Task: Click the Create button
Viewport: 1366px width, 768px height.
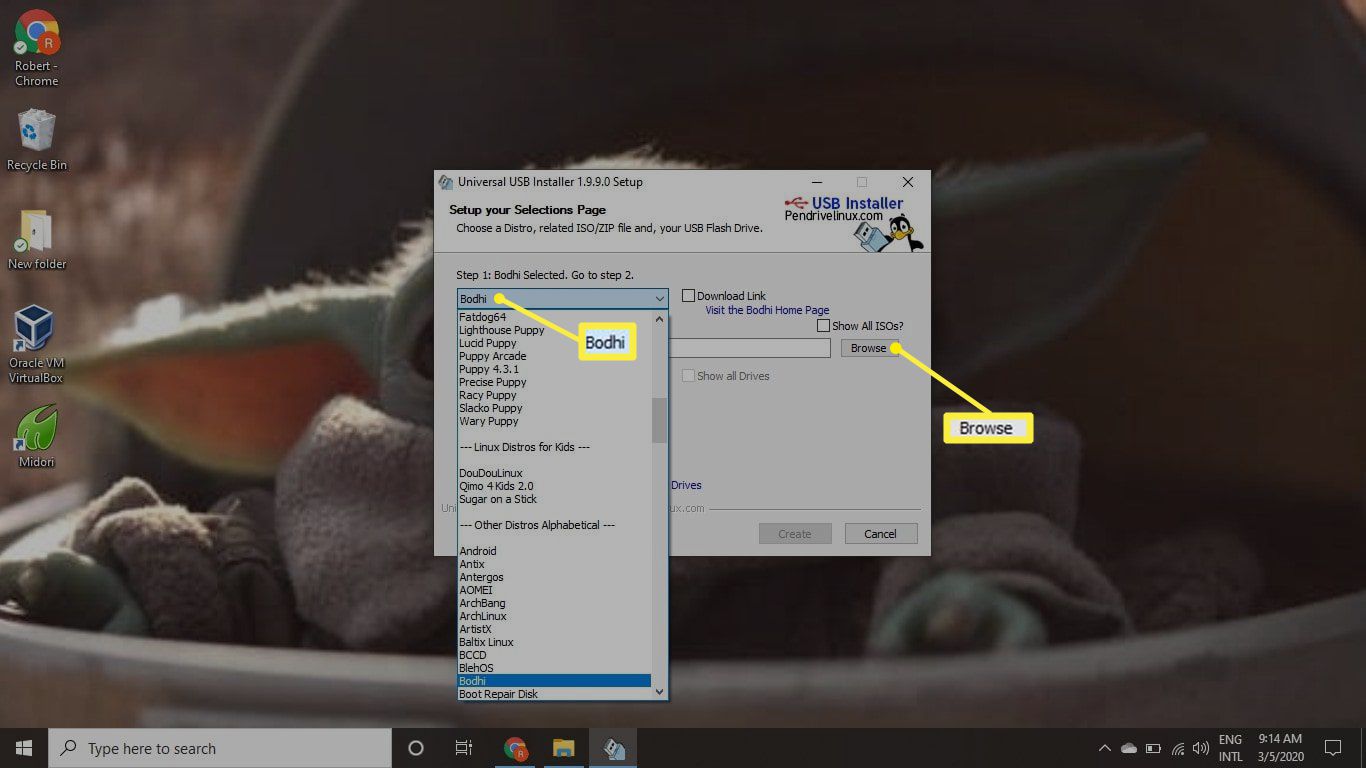Action: 795,533
